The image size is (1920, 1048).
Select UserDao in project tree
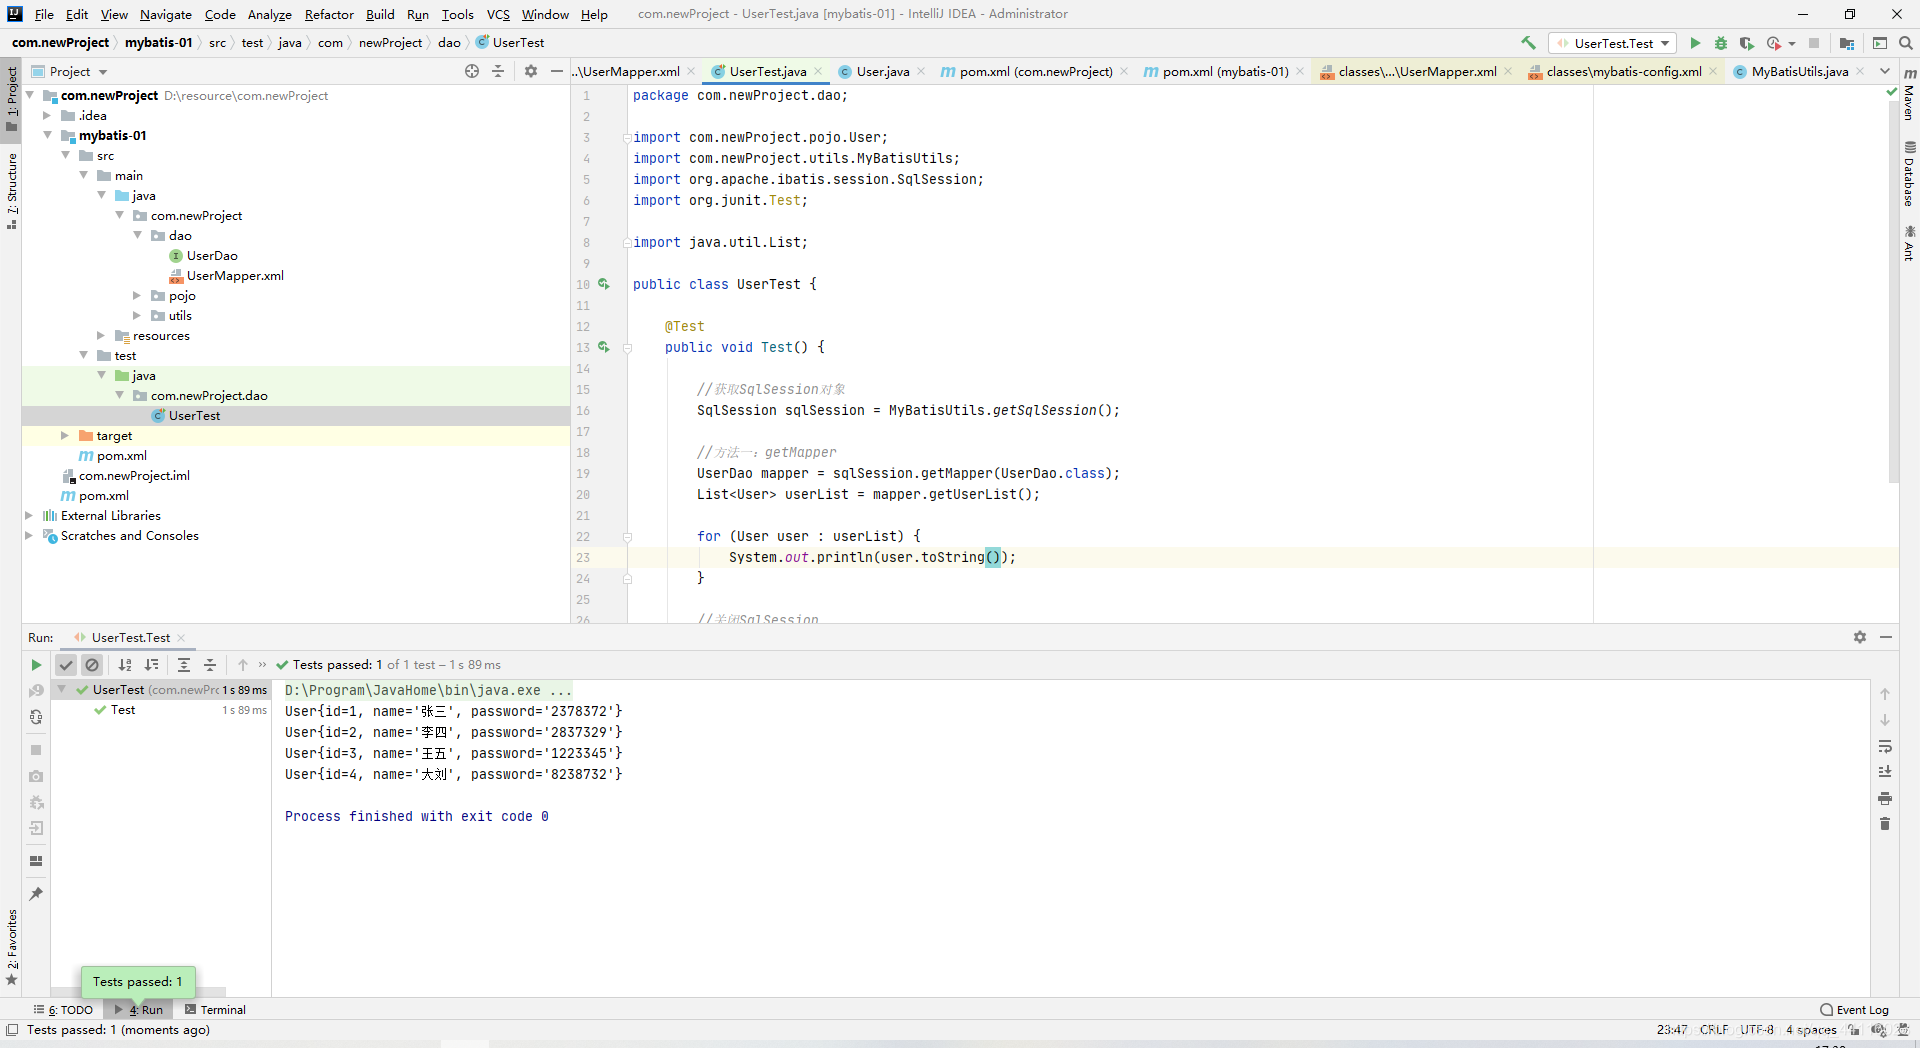[212, 256]
